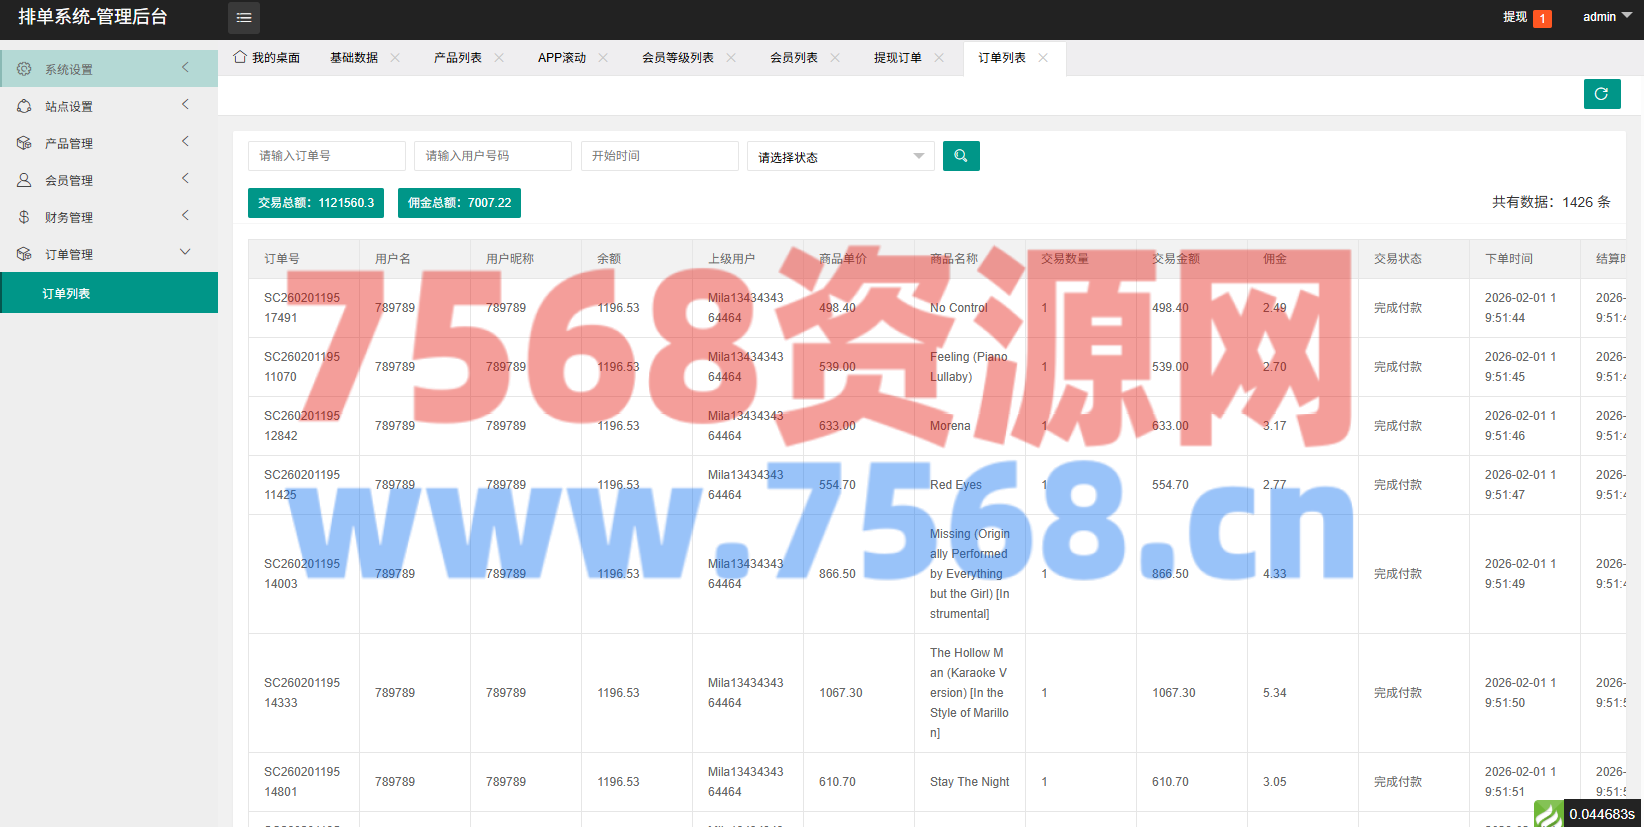Click the 提现 notification badge
The height and width of the screenshot is (827, 1644).
click(1542, 18)
